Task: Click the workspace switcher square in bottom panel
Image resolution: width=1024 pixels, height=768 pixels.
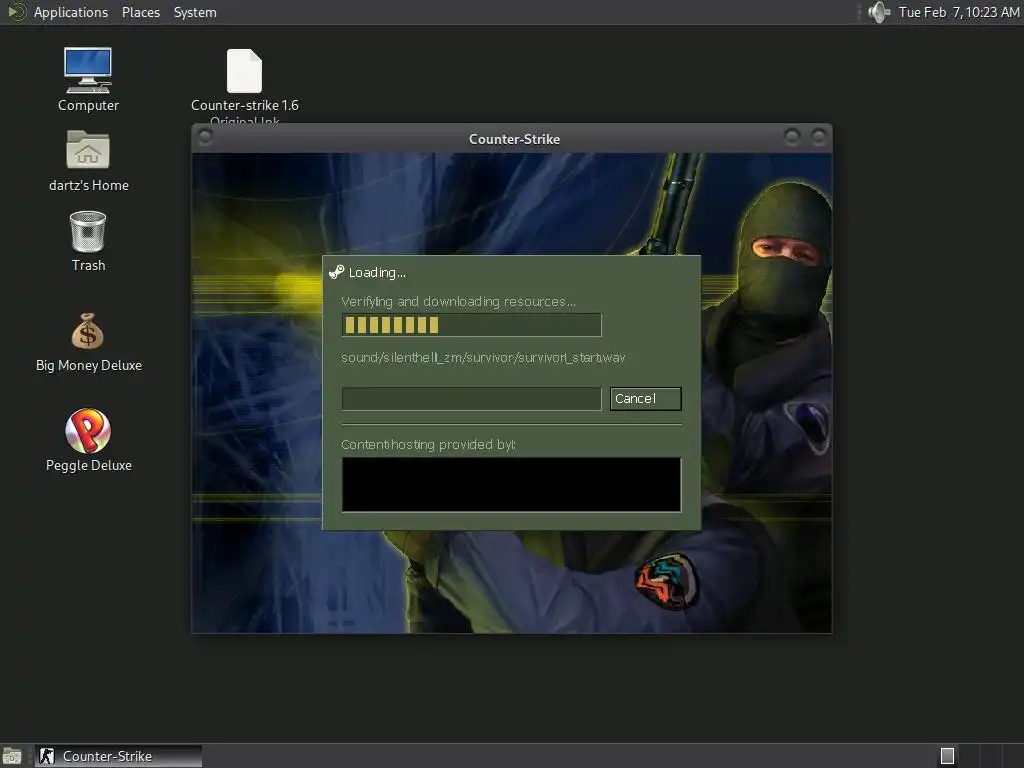Action: [947, 756]
